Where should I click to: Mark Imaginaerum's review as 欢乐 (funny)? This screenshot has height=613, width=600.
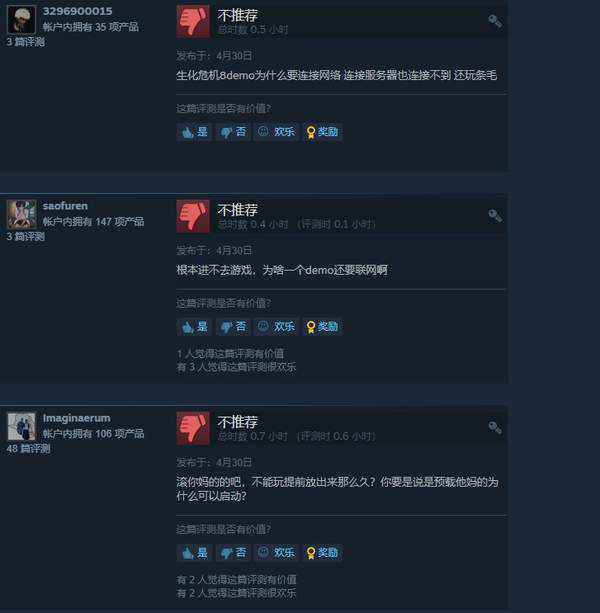pos(276,553)
